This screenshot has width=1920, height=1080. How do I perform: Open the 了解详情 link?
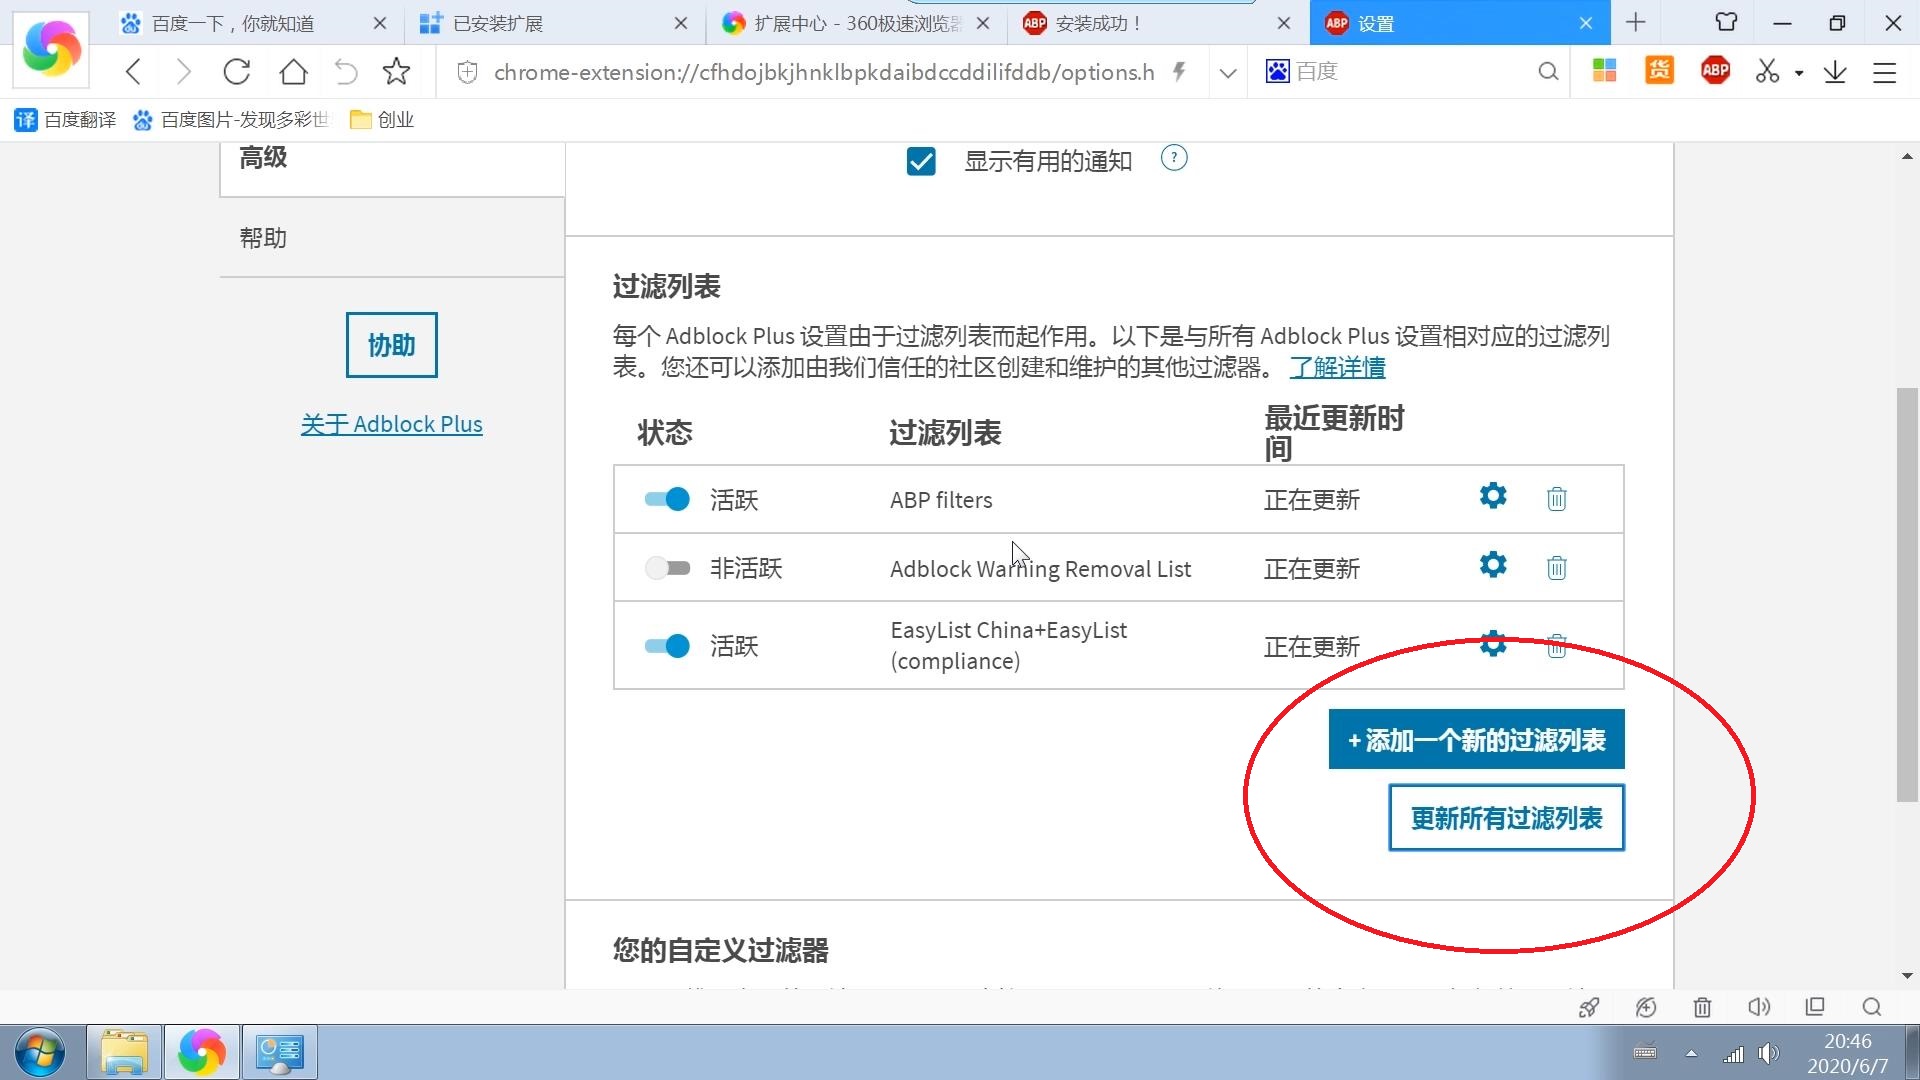pos(1338,368)
